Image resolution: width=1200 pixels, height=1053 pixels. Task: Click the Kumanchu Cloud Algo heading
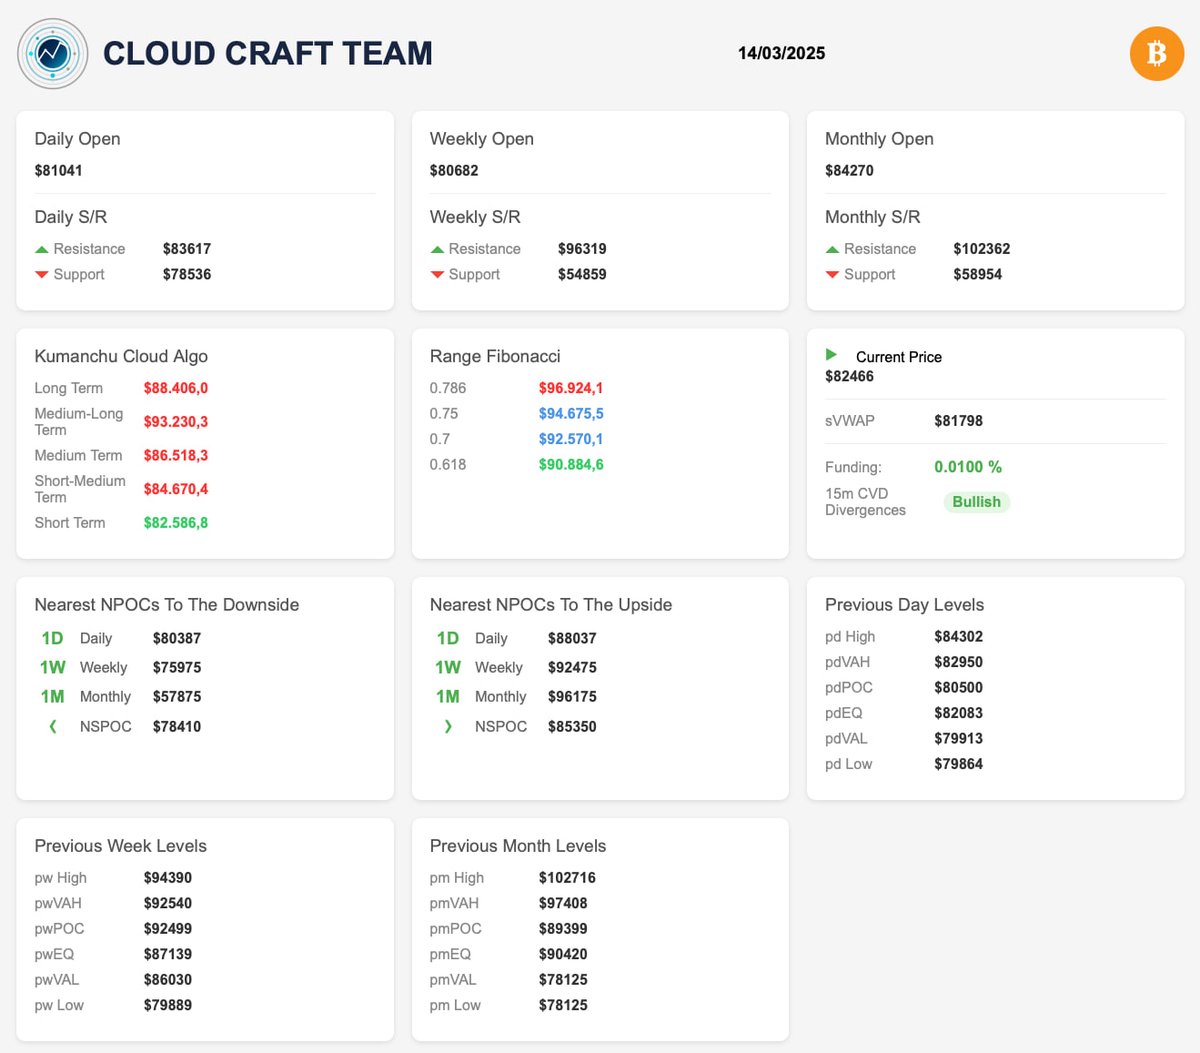[x=121, y=356]
